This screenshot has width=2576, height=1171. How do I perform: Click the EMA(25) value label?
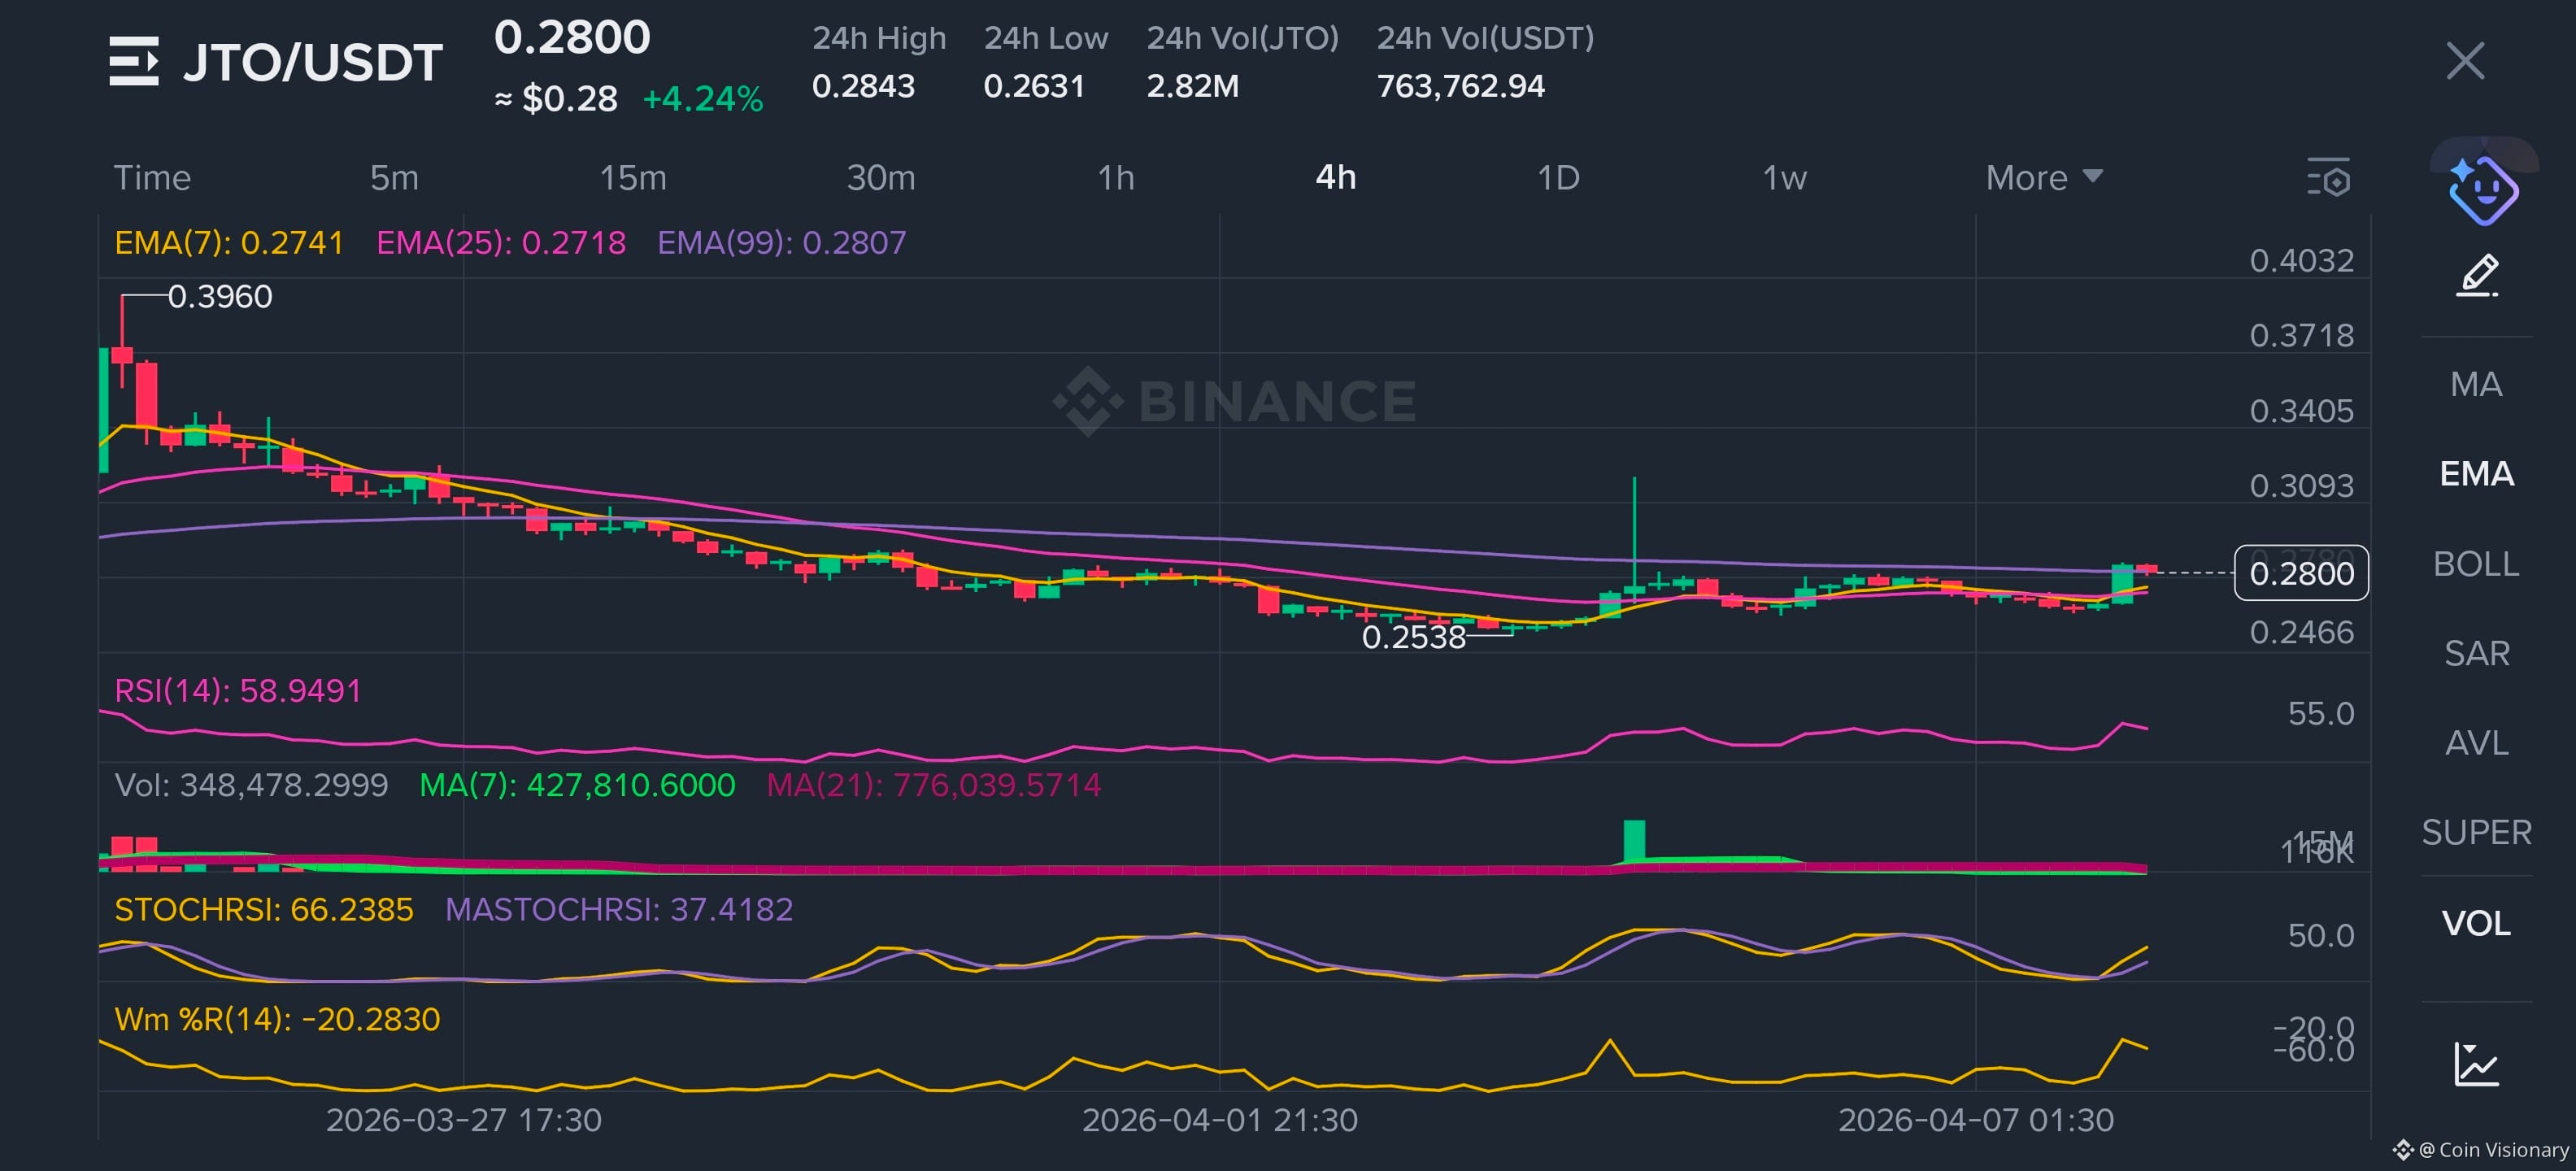[x=501, y=243]
